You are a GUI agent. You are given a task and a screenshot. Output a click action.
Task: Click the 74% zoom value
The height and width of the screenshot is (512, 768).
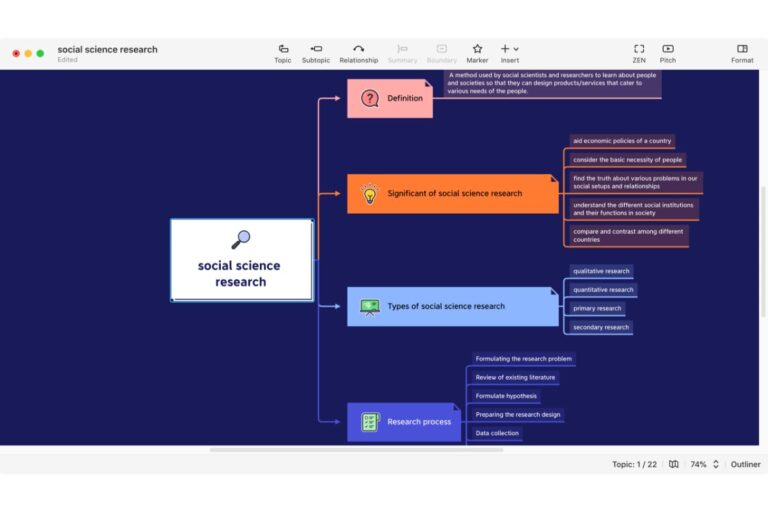tap(698, 464)
